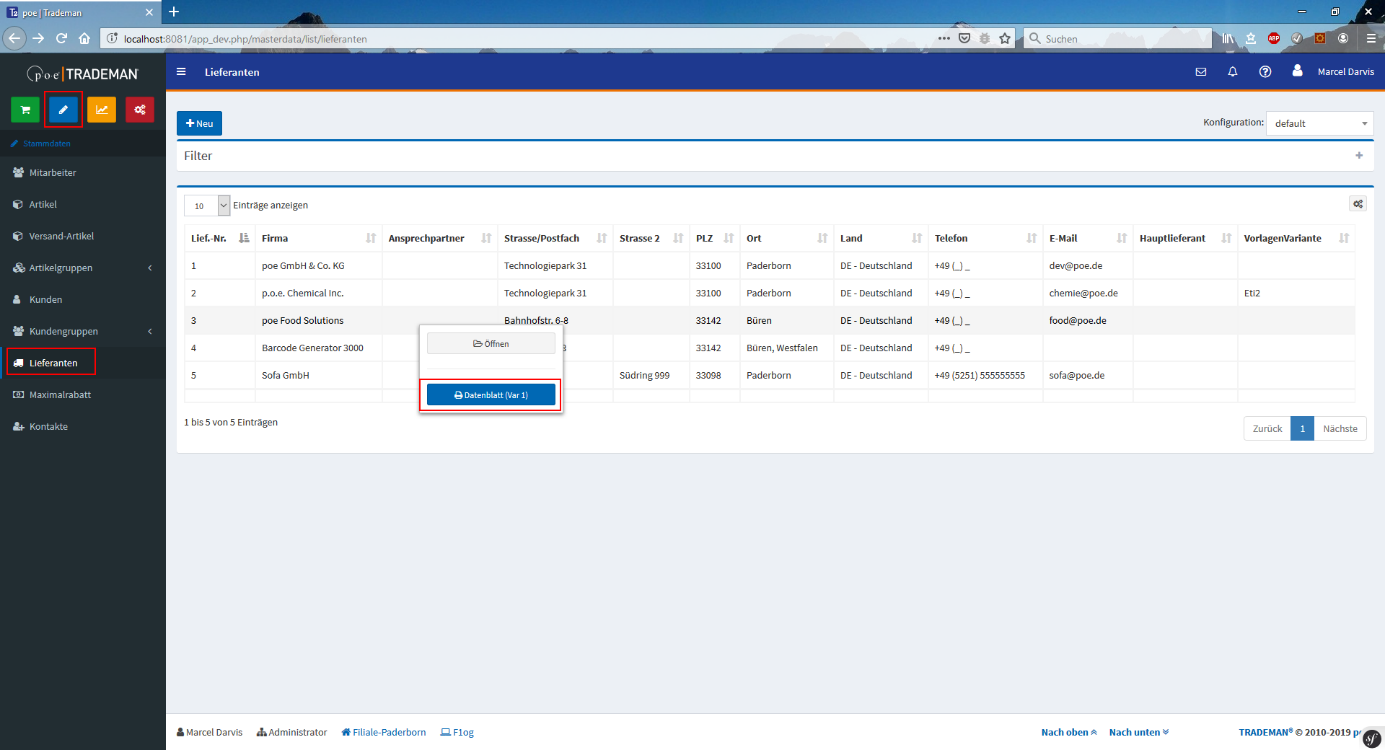Sort table by PLZ column
This screenshot has width=1385, height=750.
(714, 238)
